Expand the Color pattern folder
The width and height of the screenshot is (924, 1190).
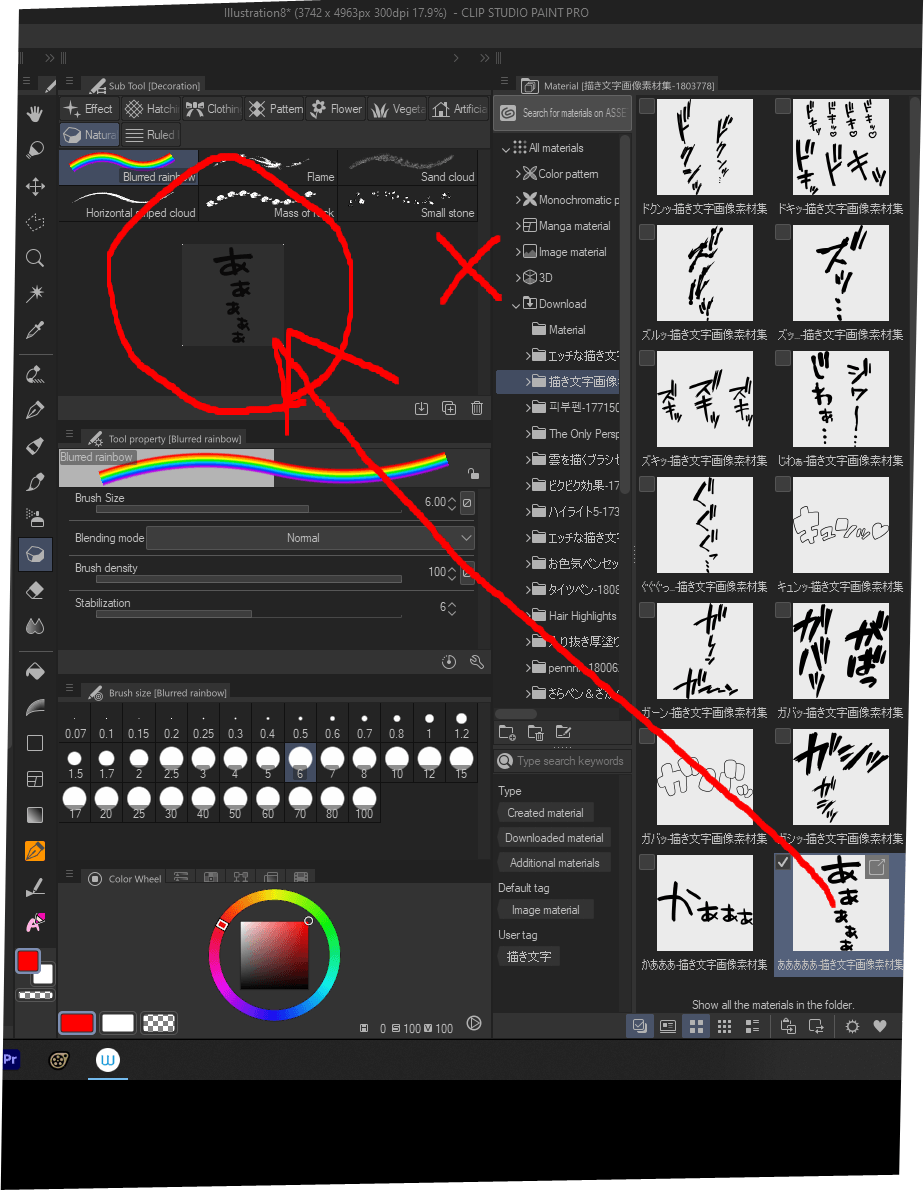[x=518, y=174]
